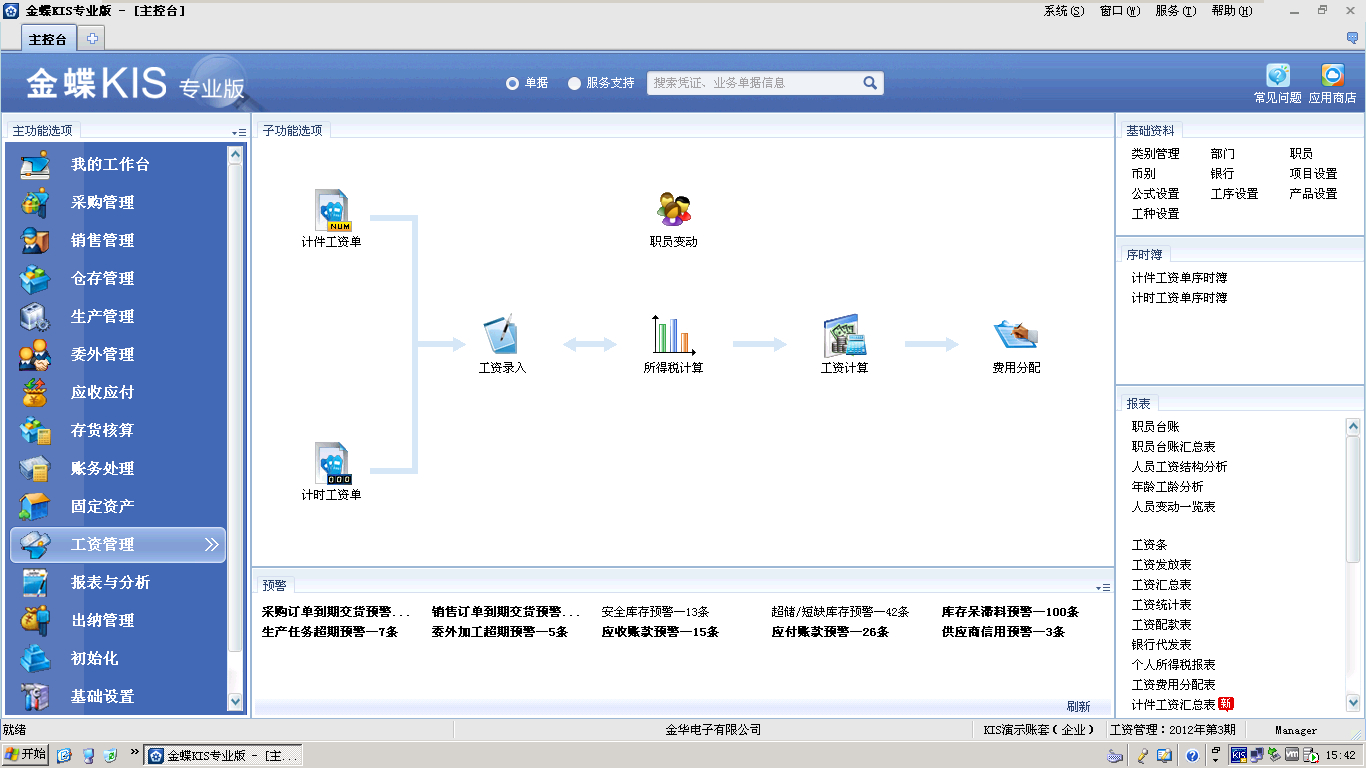Open the 费用分配 icon

coord(1016,336)
